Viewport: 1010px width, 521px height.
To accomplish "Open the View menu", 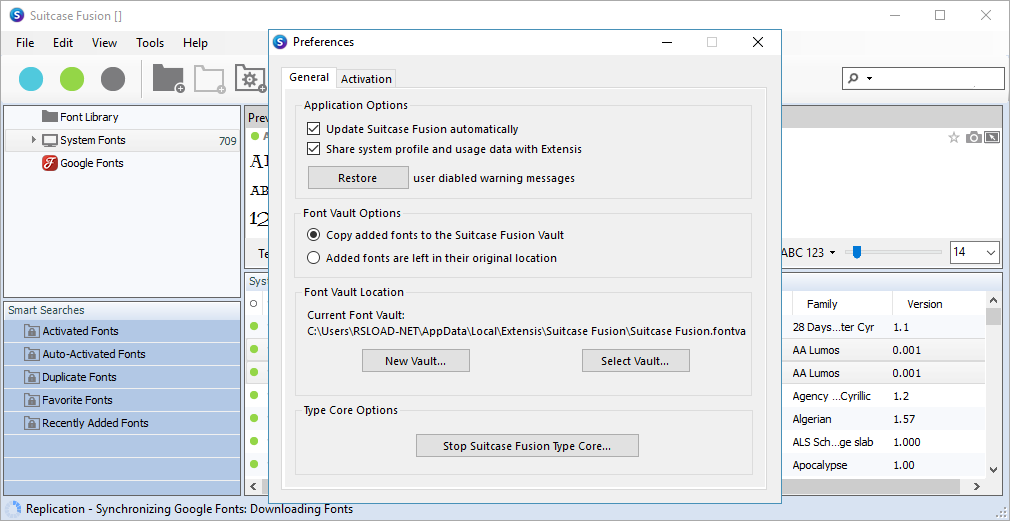I will tap(104, 43).
